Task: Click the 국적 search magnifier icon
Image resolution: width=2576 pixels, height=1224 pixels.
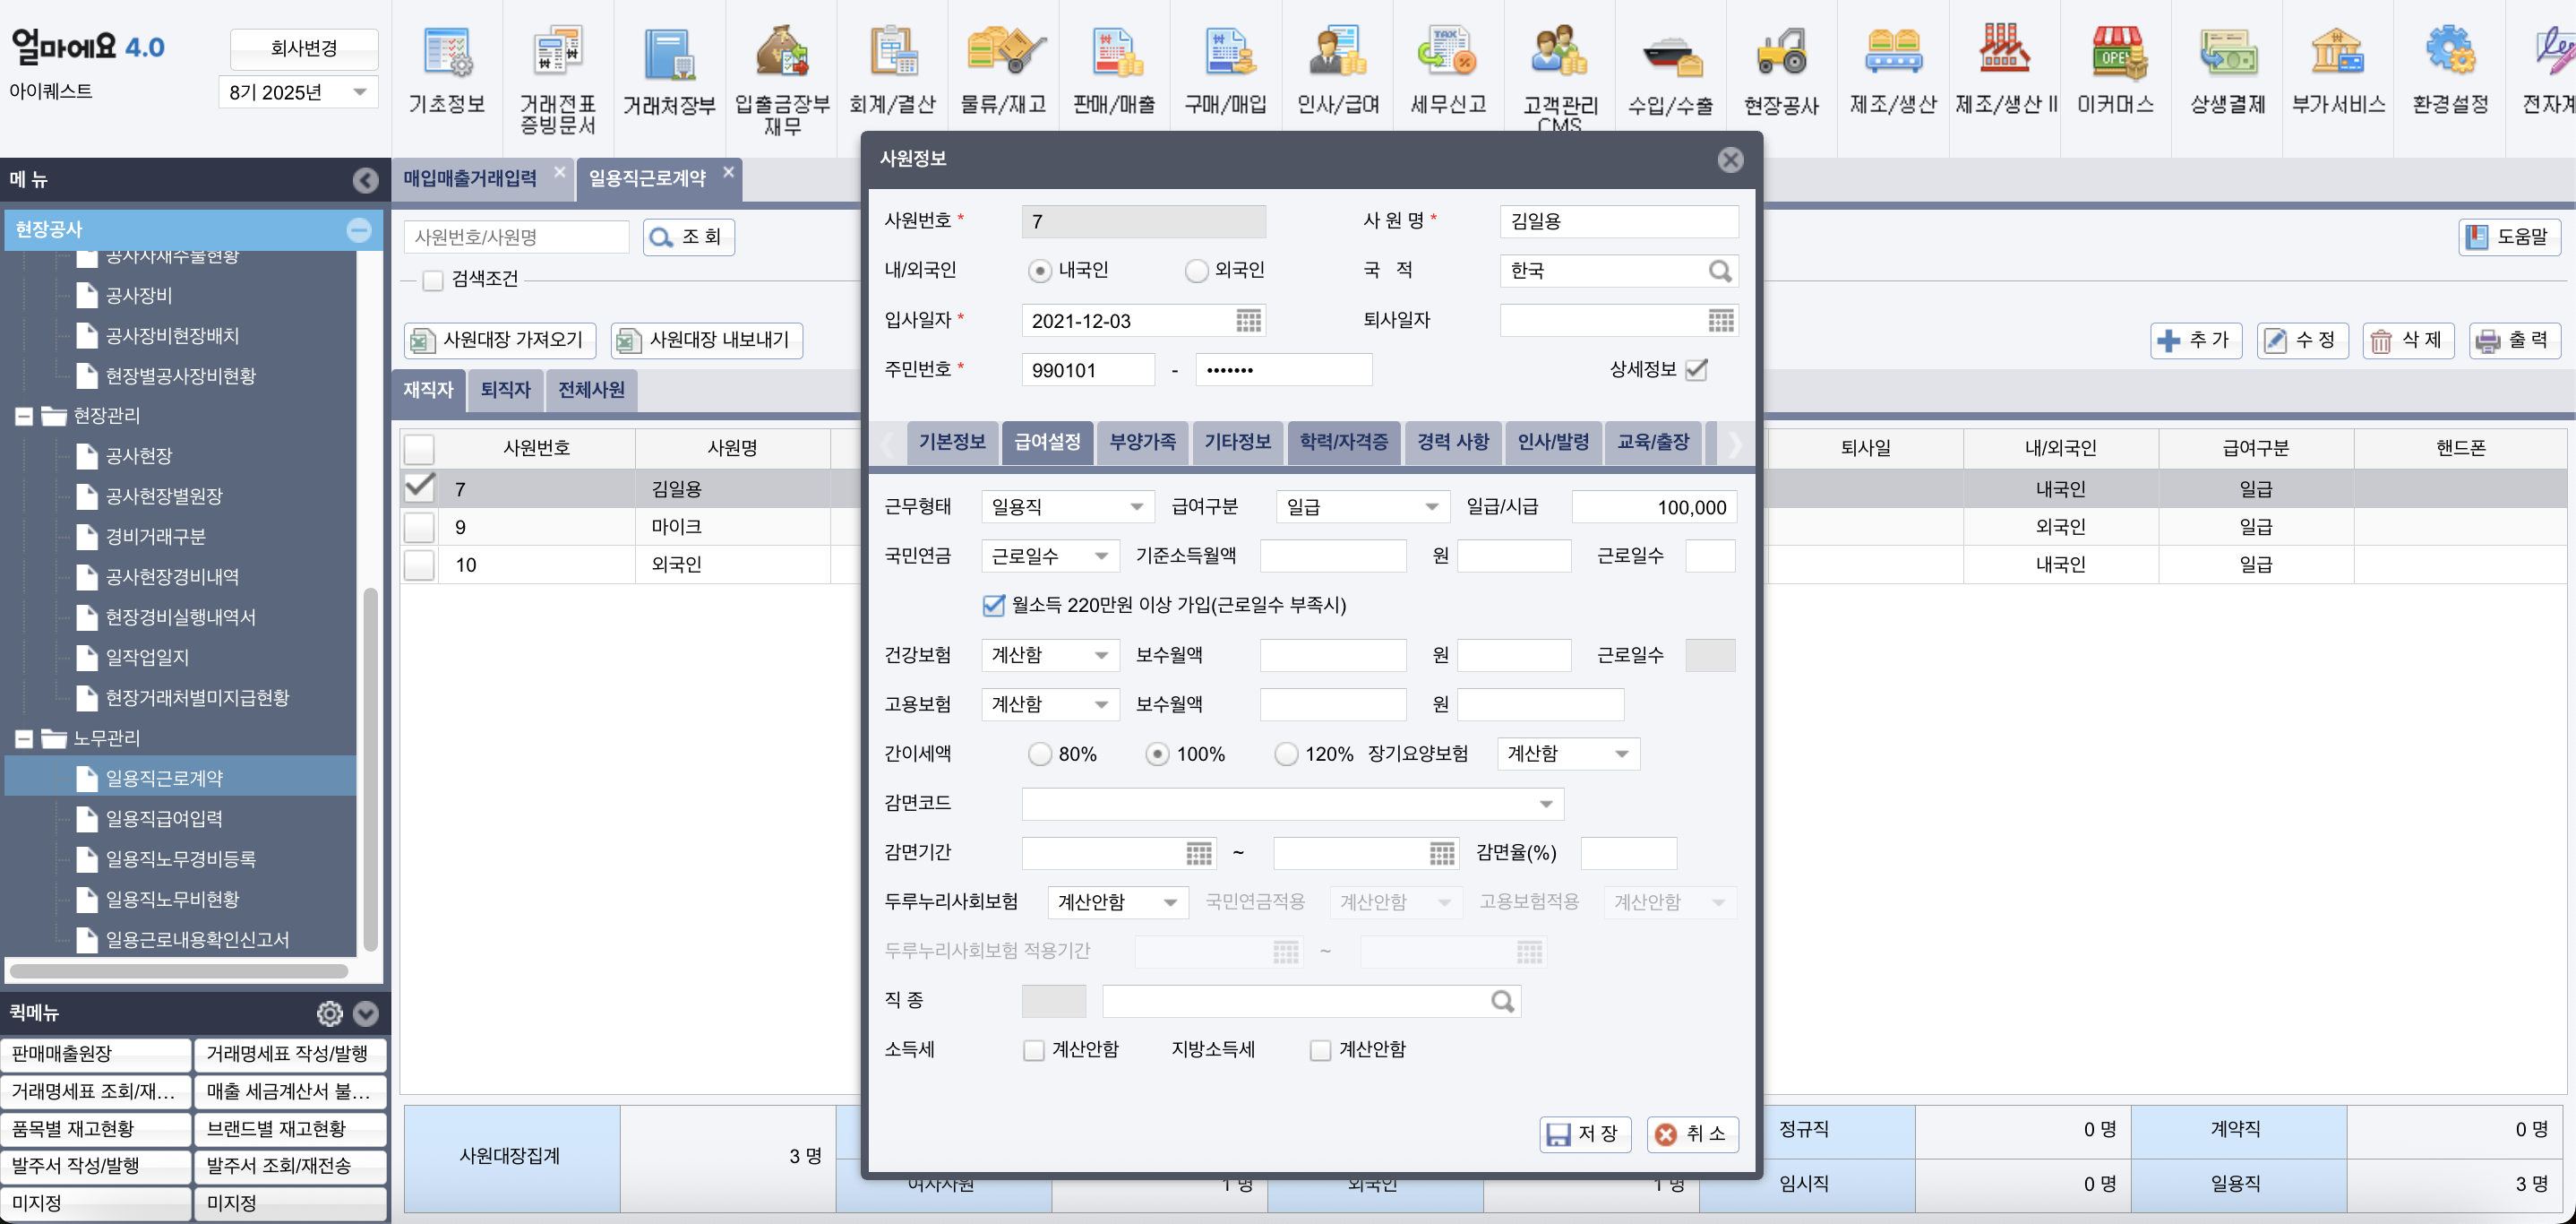Action: click(1719, 271)
